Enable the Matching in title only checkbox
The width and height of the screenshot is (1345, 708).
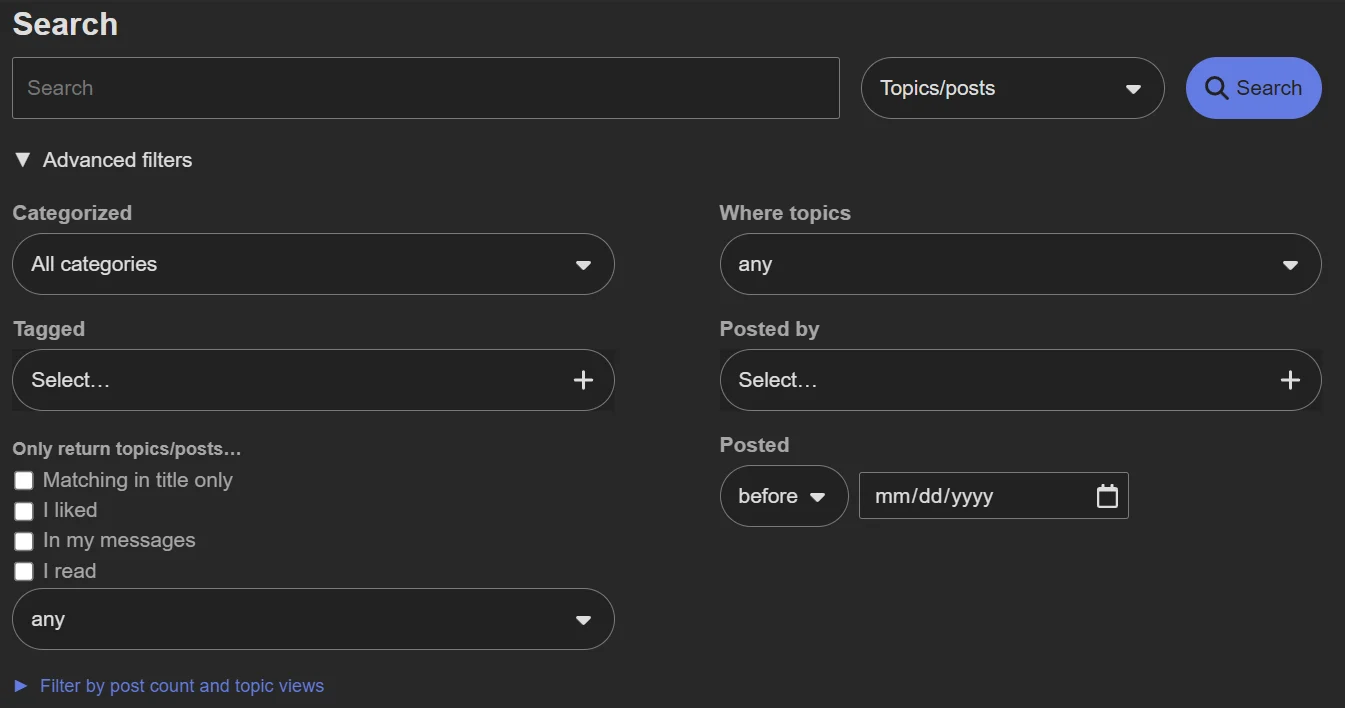[24, 481]
